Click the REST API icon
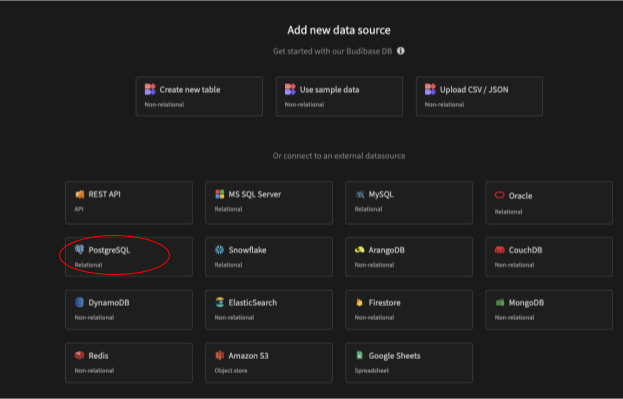The width and height of the screenshot is (623, 399). pyautogui.click(x=79, y=194)
